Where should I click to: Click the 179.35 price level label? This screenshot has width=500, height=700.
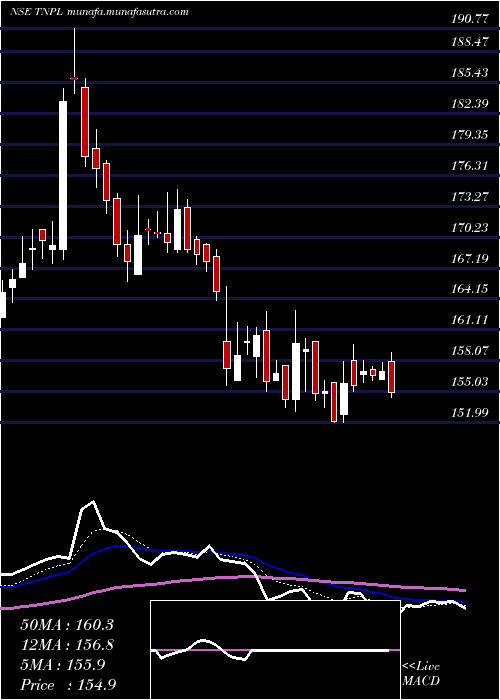(x=470, y=135)
